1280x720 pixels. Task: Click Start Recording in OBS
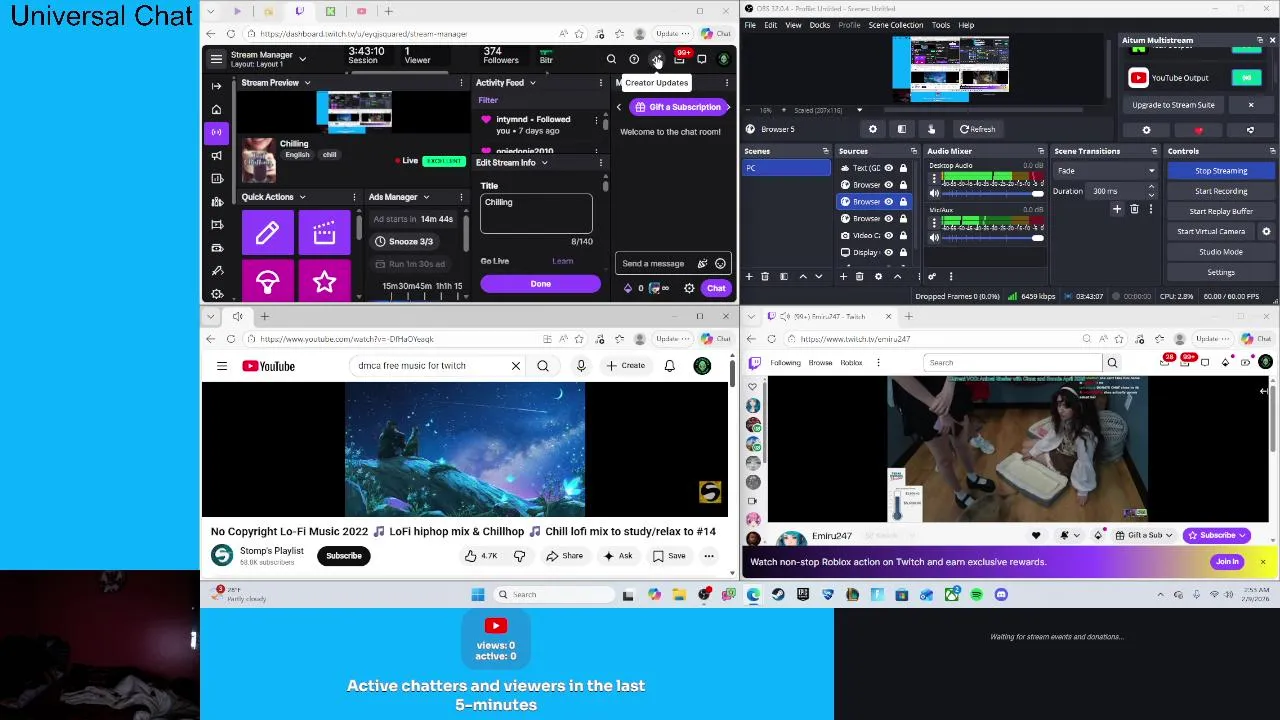1221,191
